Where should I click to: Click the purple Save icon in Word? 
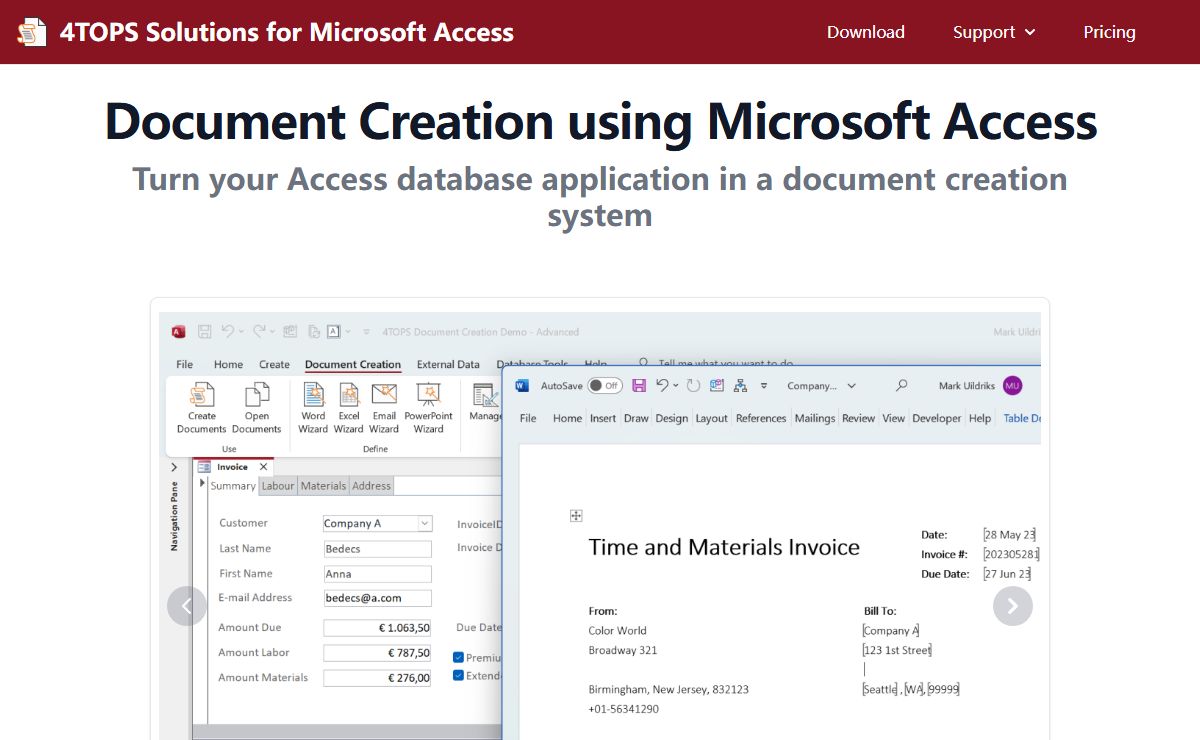pyautogui.click(x=639, y=385)
